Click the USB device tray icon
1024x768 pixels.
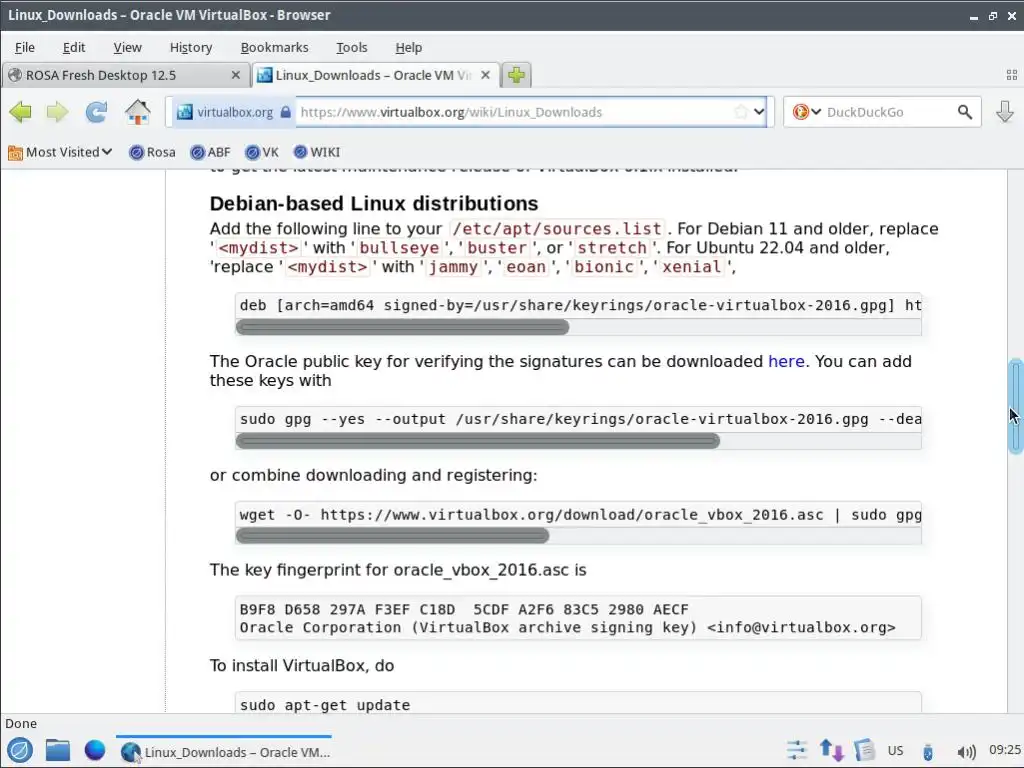pos(927,752)
